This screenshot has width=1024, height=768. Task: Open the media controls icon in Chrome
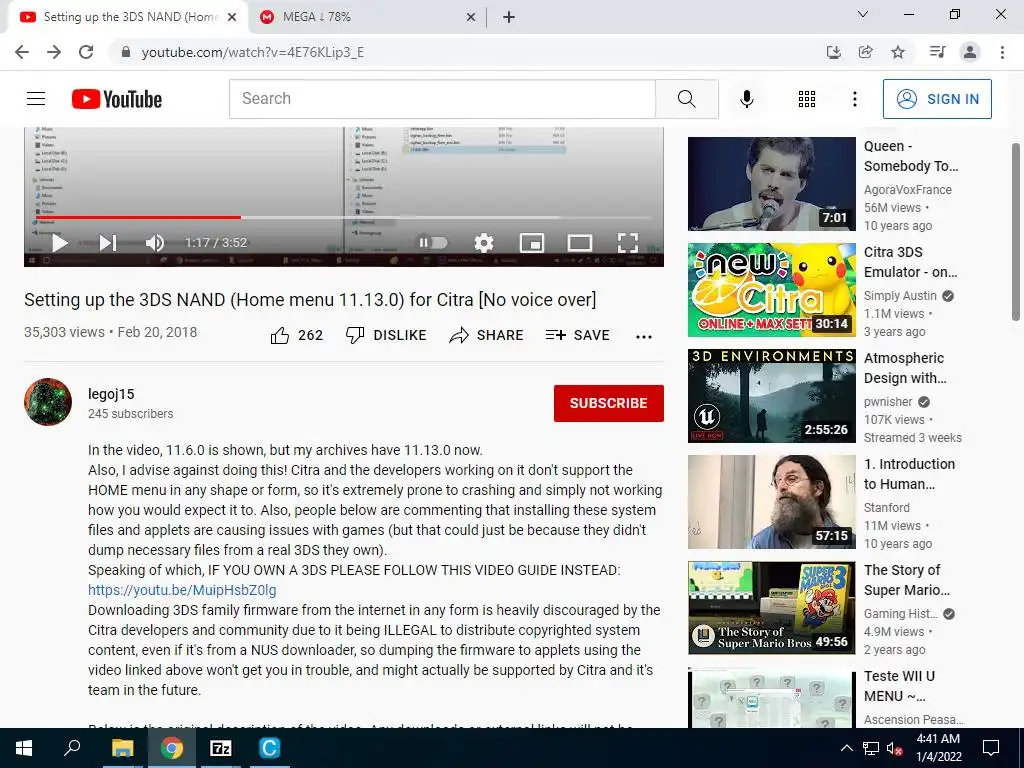point(937,52)
